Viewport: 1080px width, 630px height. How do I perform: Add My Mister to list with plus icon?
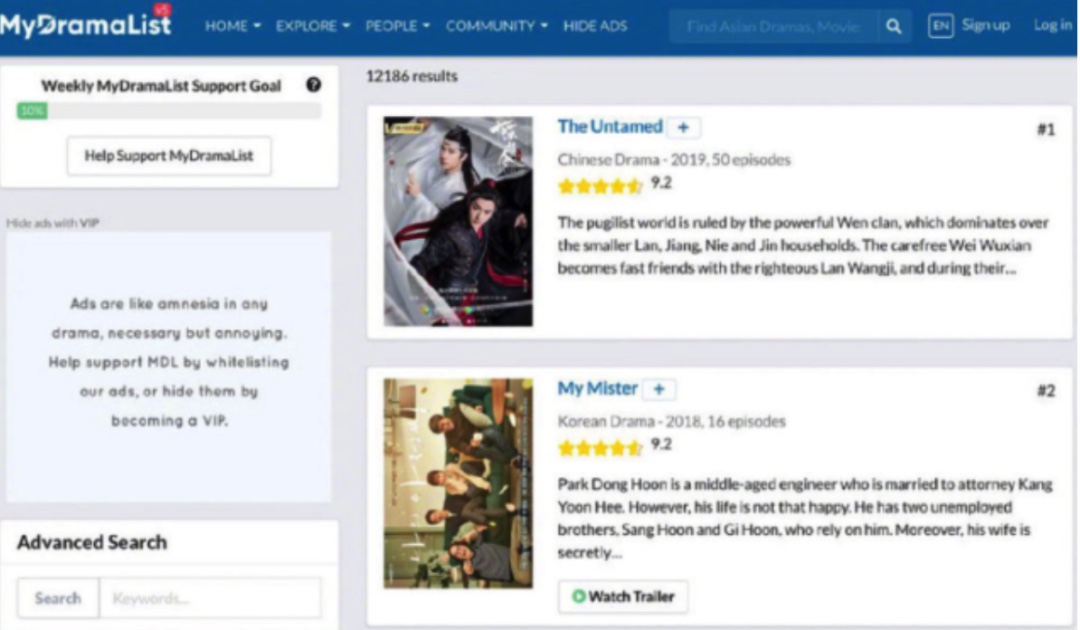point(659,390)
